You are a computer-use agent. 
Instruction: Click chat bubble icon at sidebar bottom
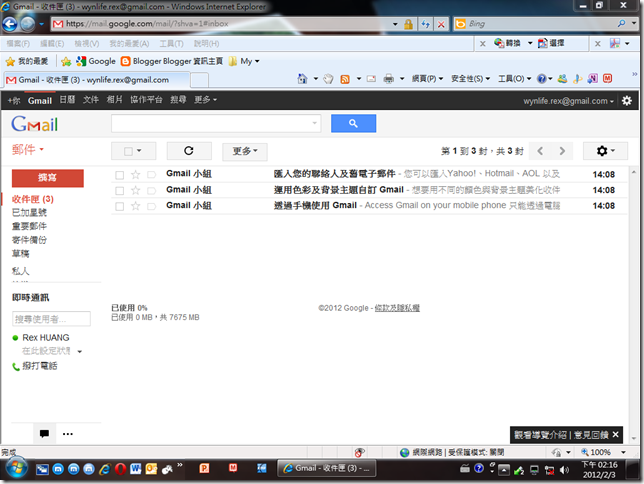44,433
